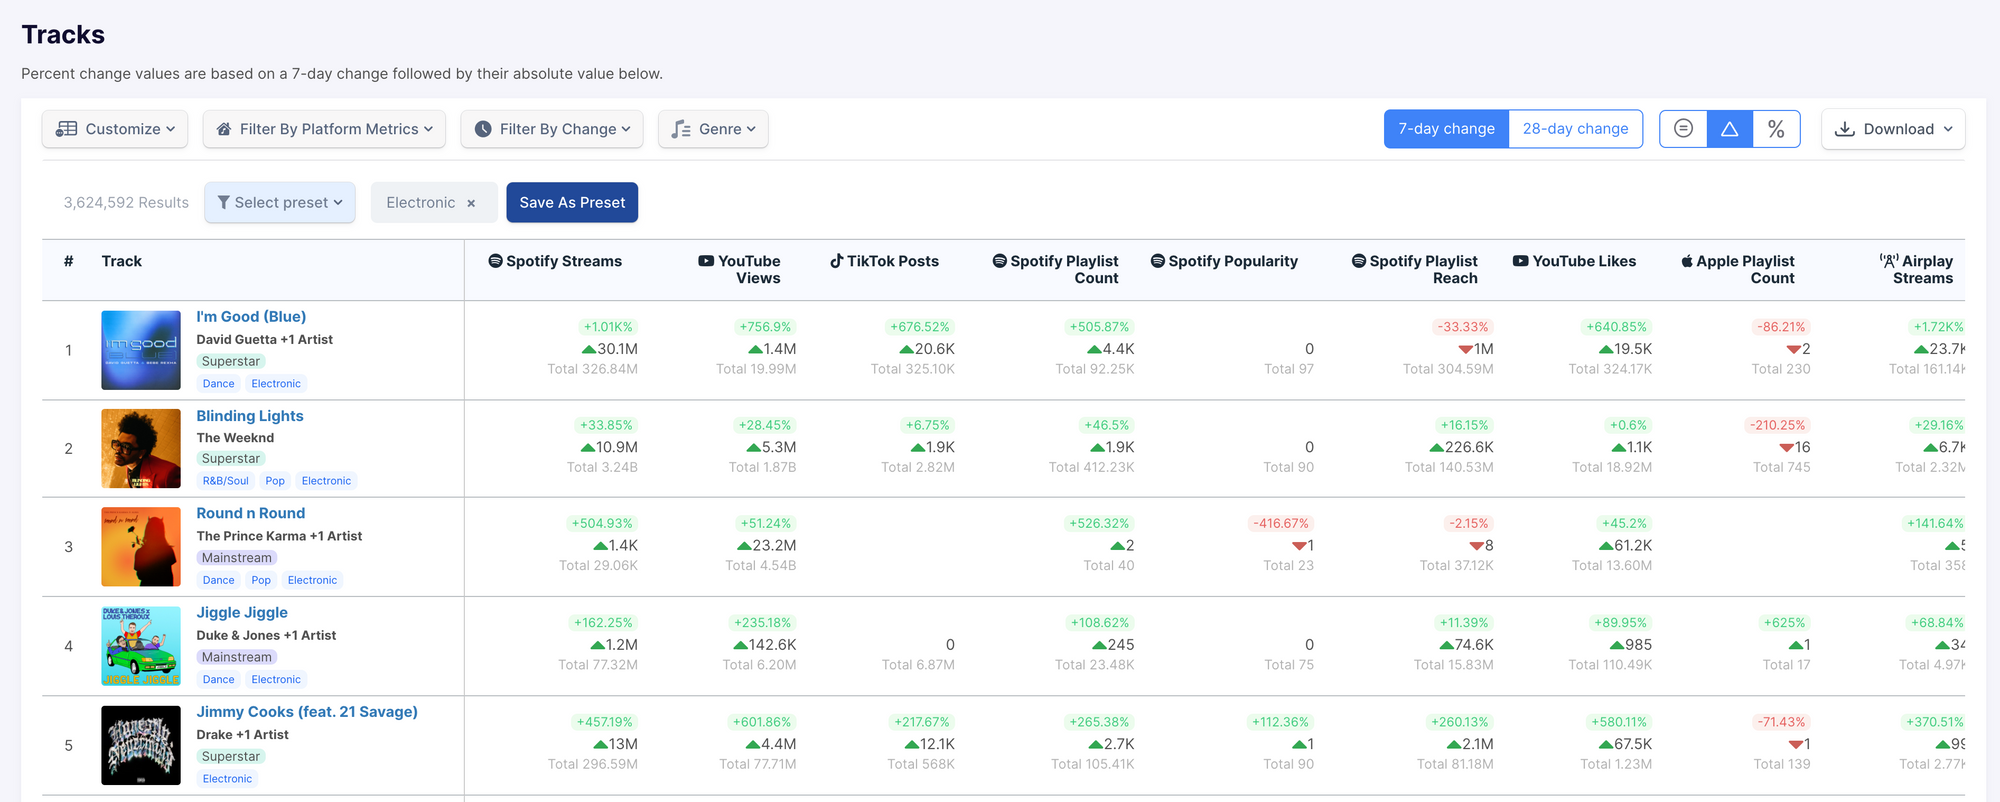This screenshot has width=2000, height=802.
Task: Switch to the 28-day change tab
Action: coord(1575,129)
